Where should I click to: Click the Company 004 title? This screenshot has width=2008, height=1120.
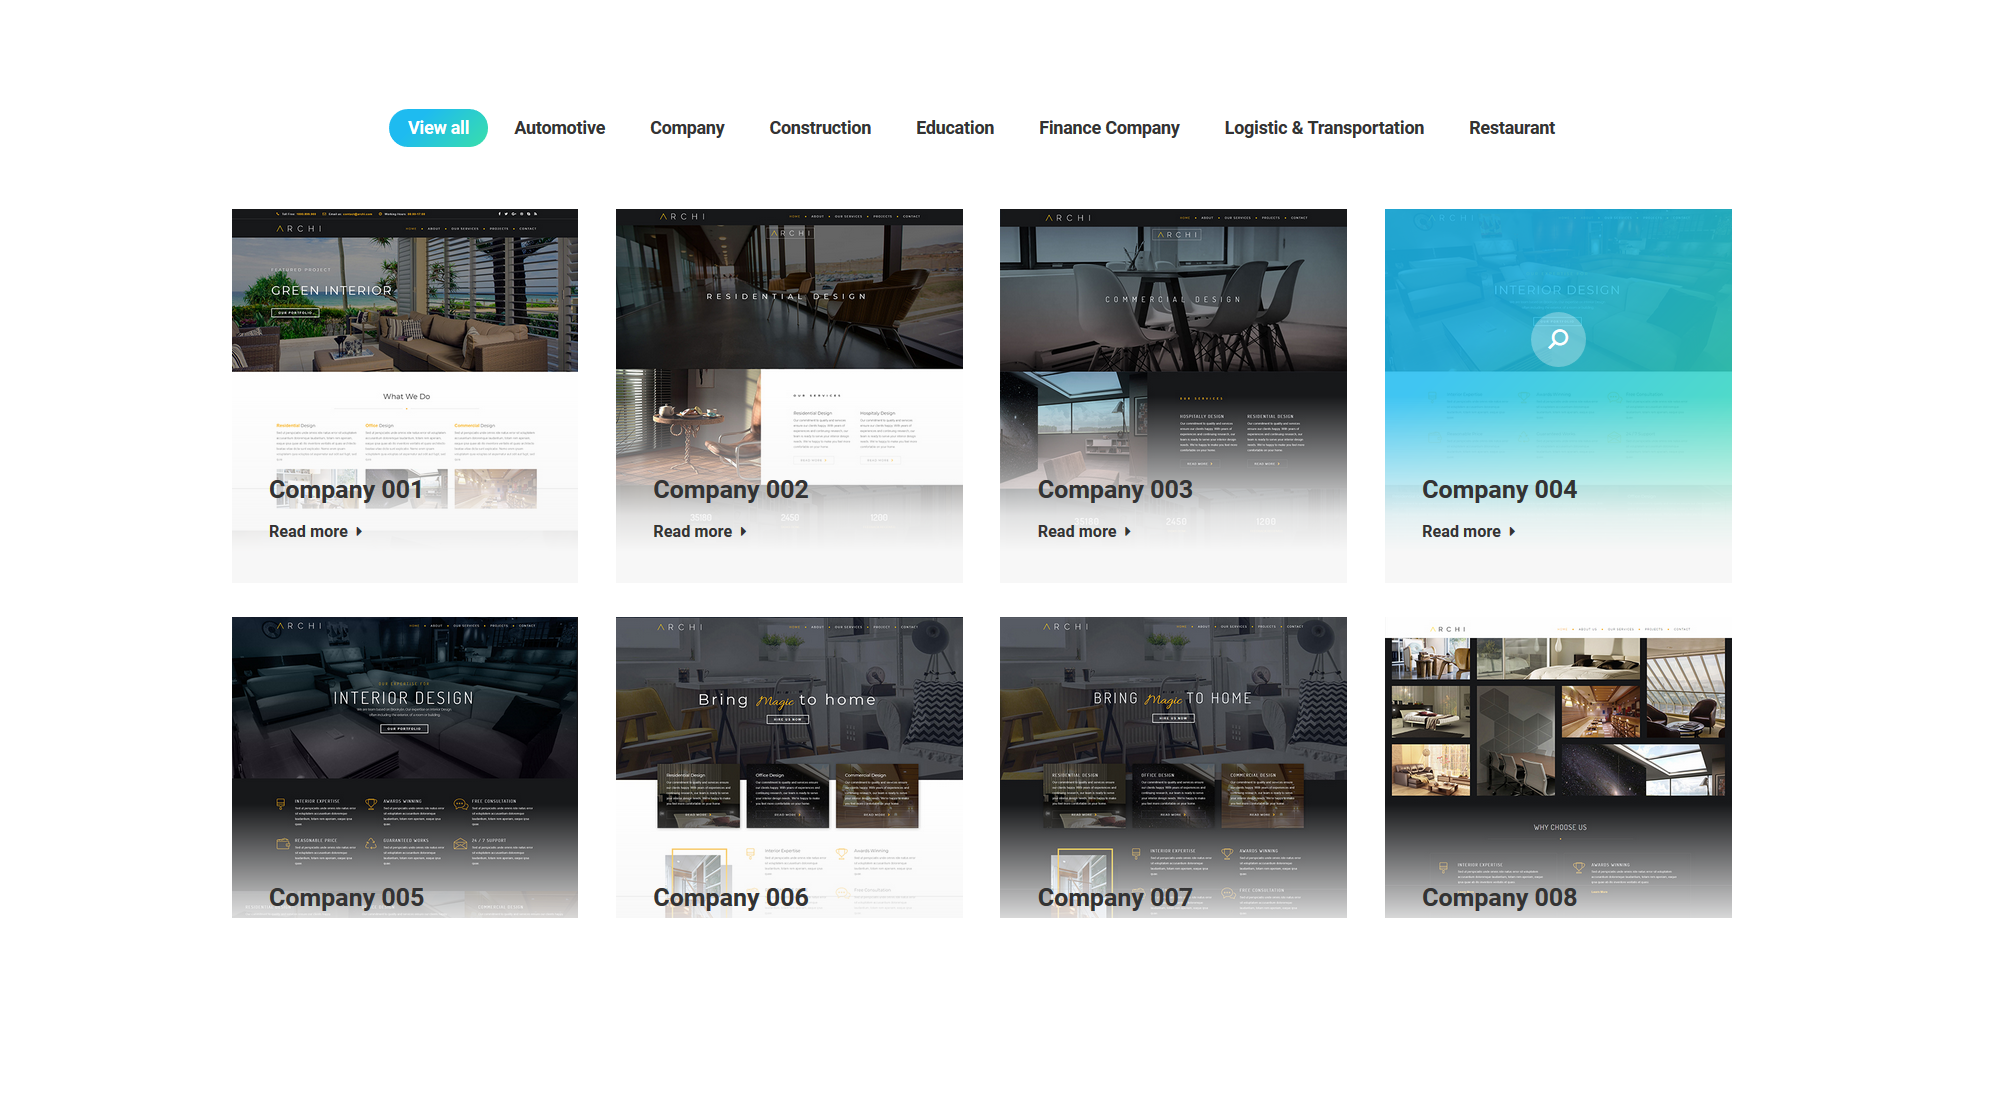(1499, 490)
